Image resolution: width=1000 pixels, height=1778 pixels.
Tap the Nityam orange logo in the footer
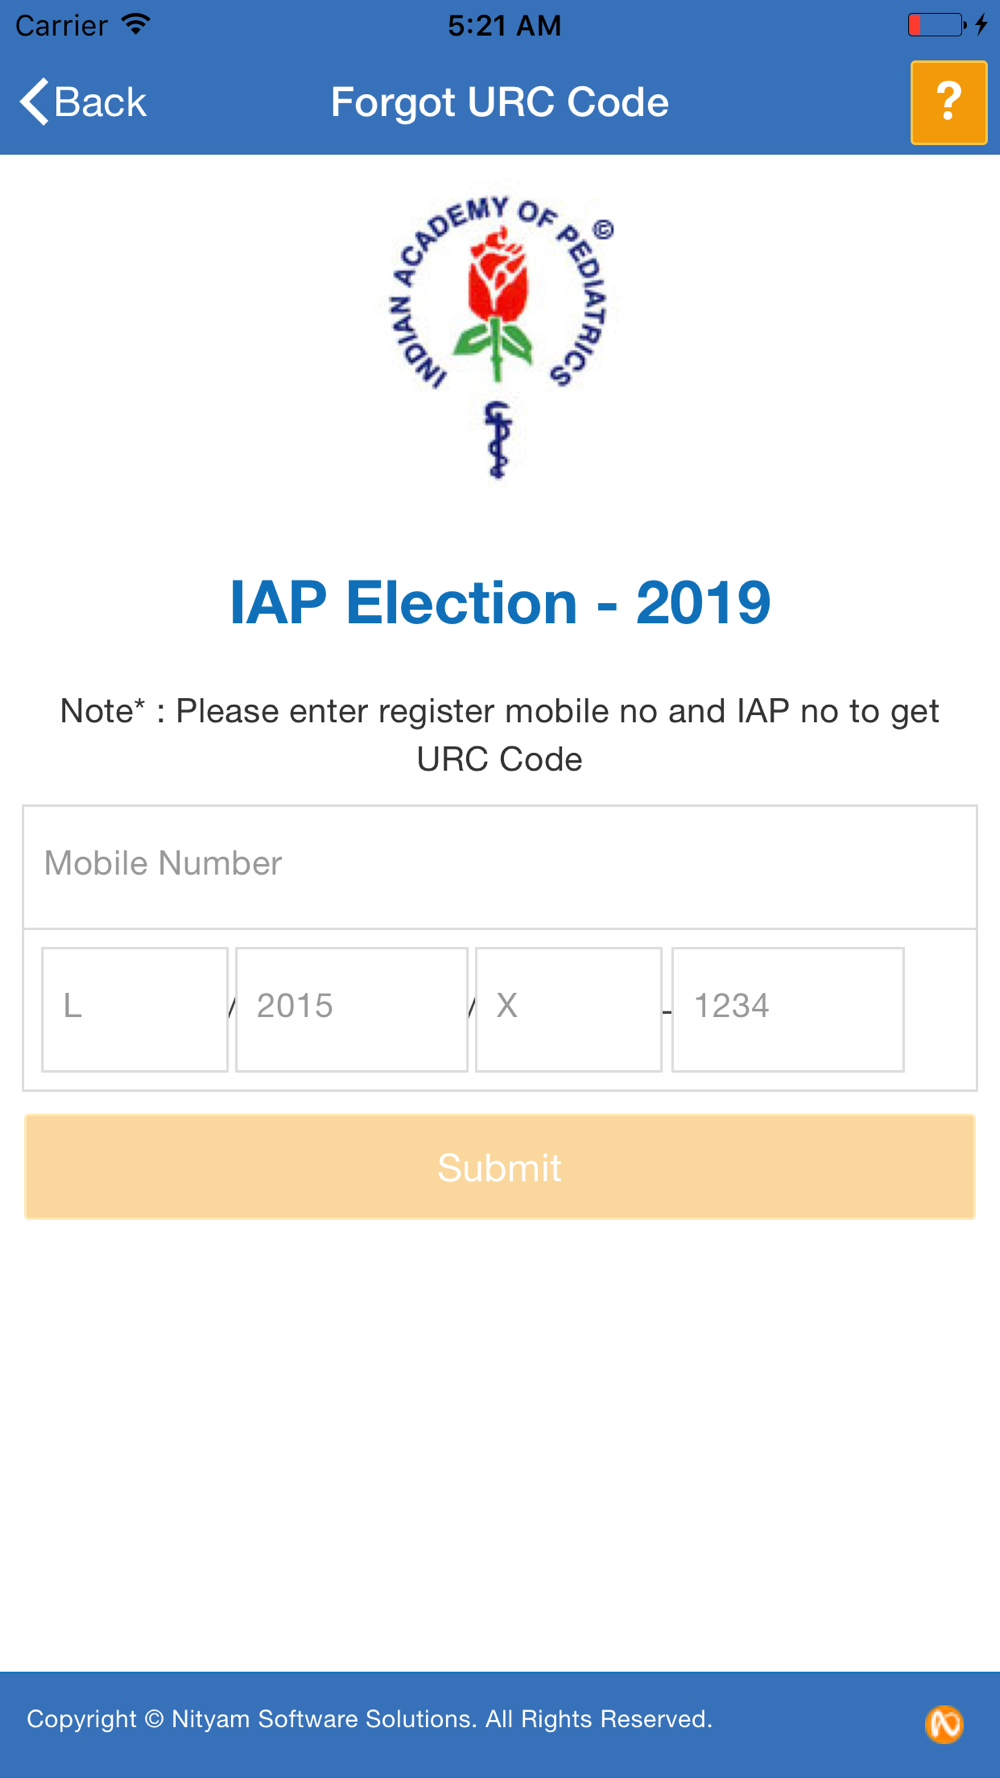point(944,1724)
